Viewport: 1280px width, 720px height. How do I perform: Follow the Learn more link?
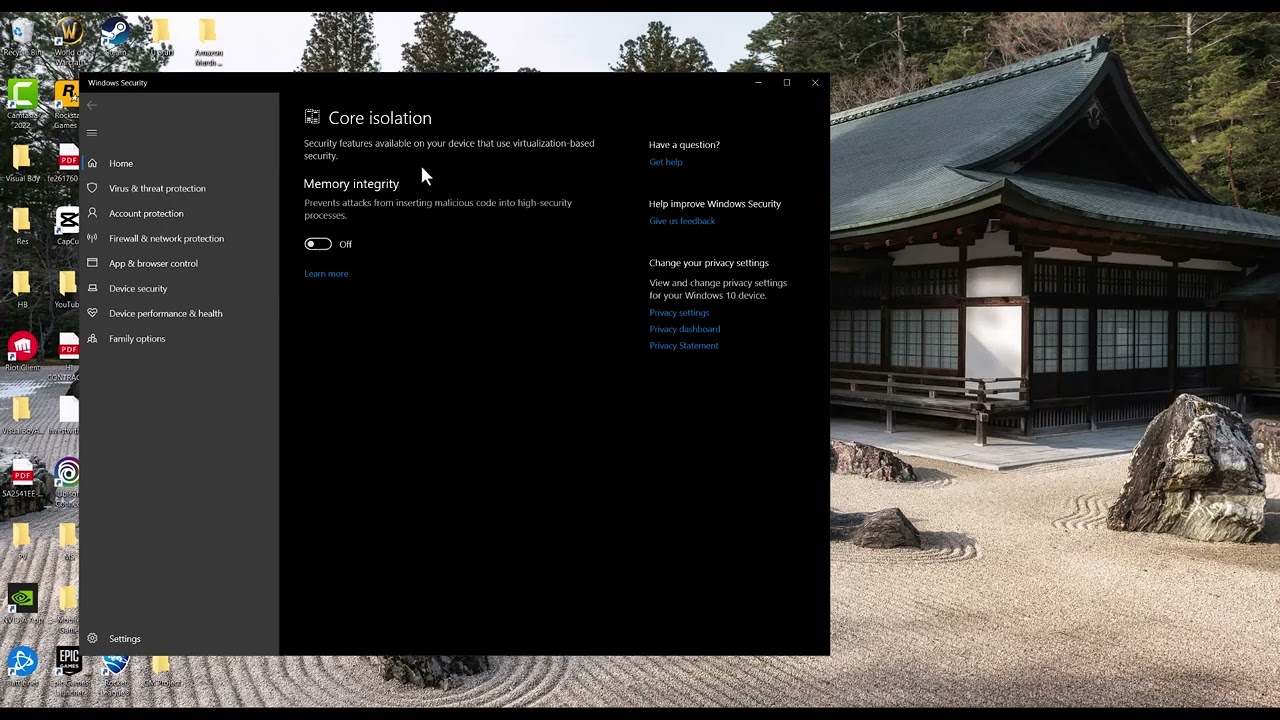coord(326,273)
